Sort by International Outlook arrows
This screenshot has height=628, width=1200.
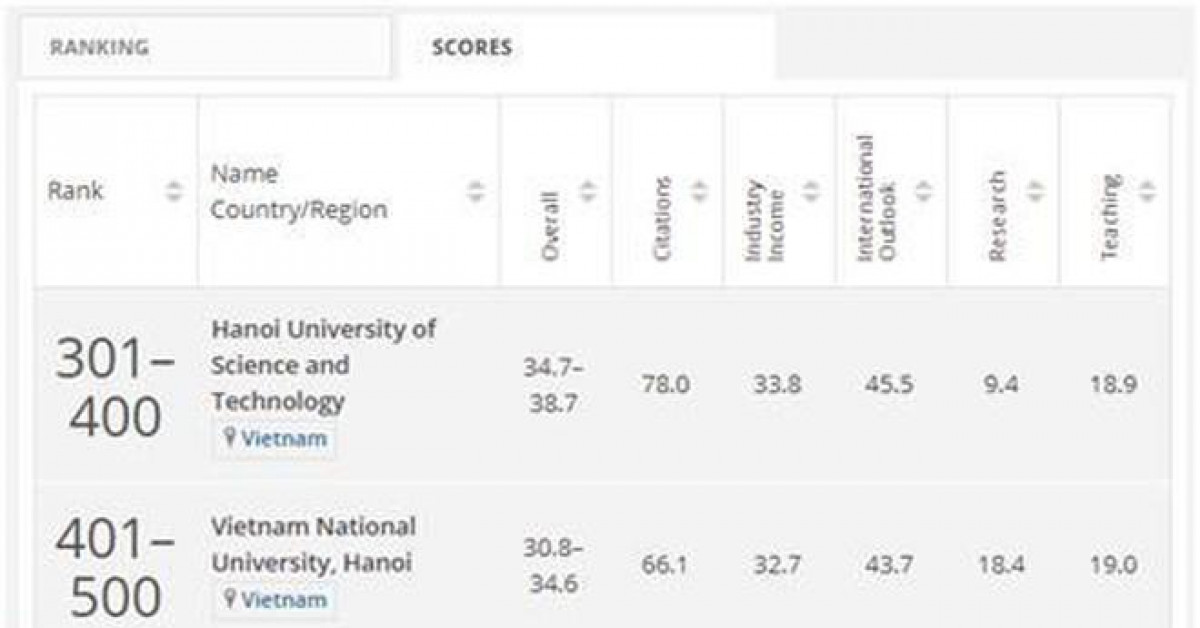[922, 191]
